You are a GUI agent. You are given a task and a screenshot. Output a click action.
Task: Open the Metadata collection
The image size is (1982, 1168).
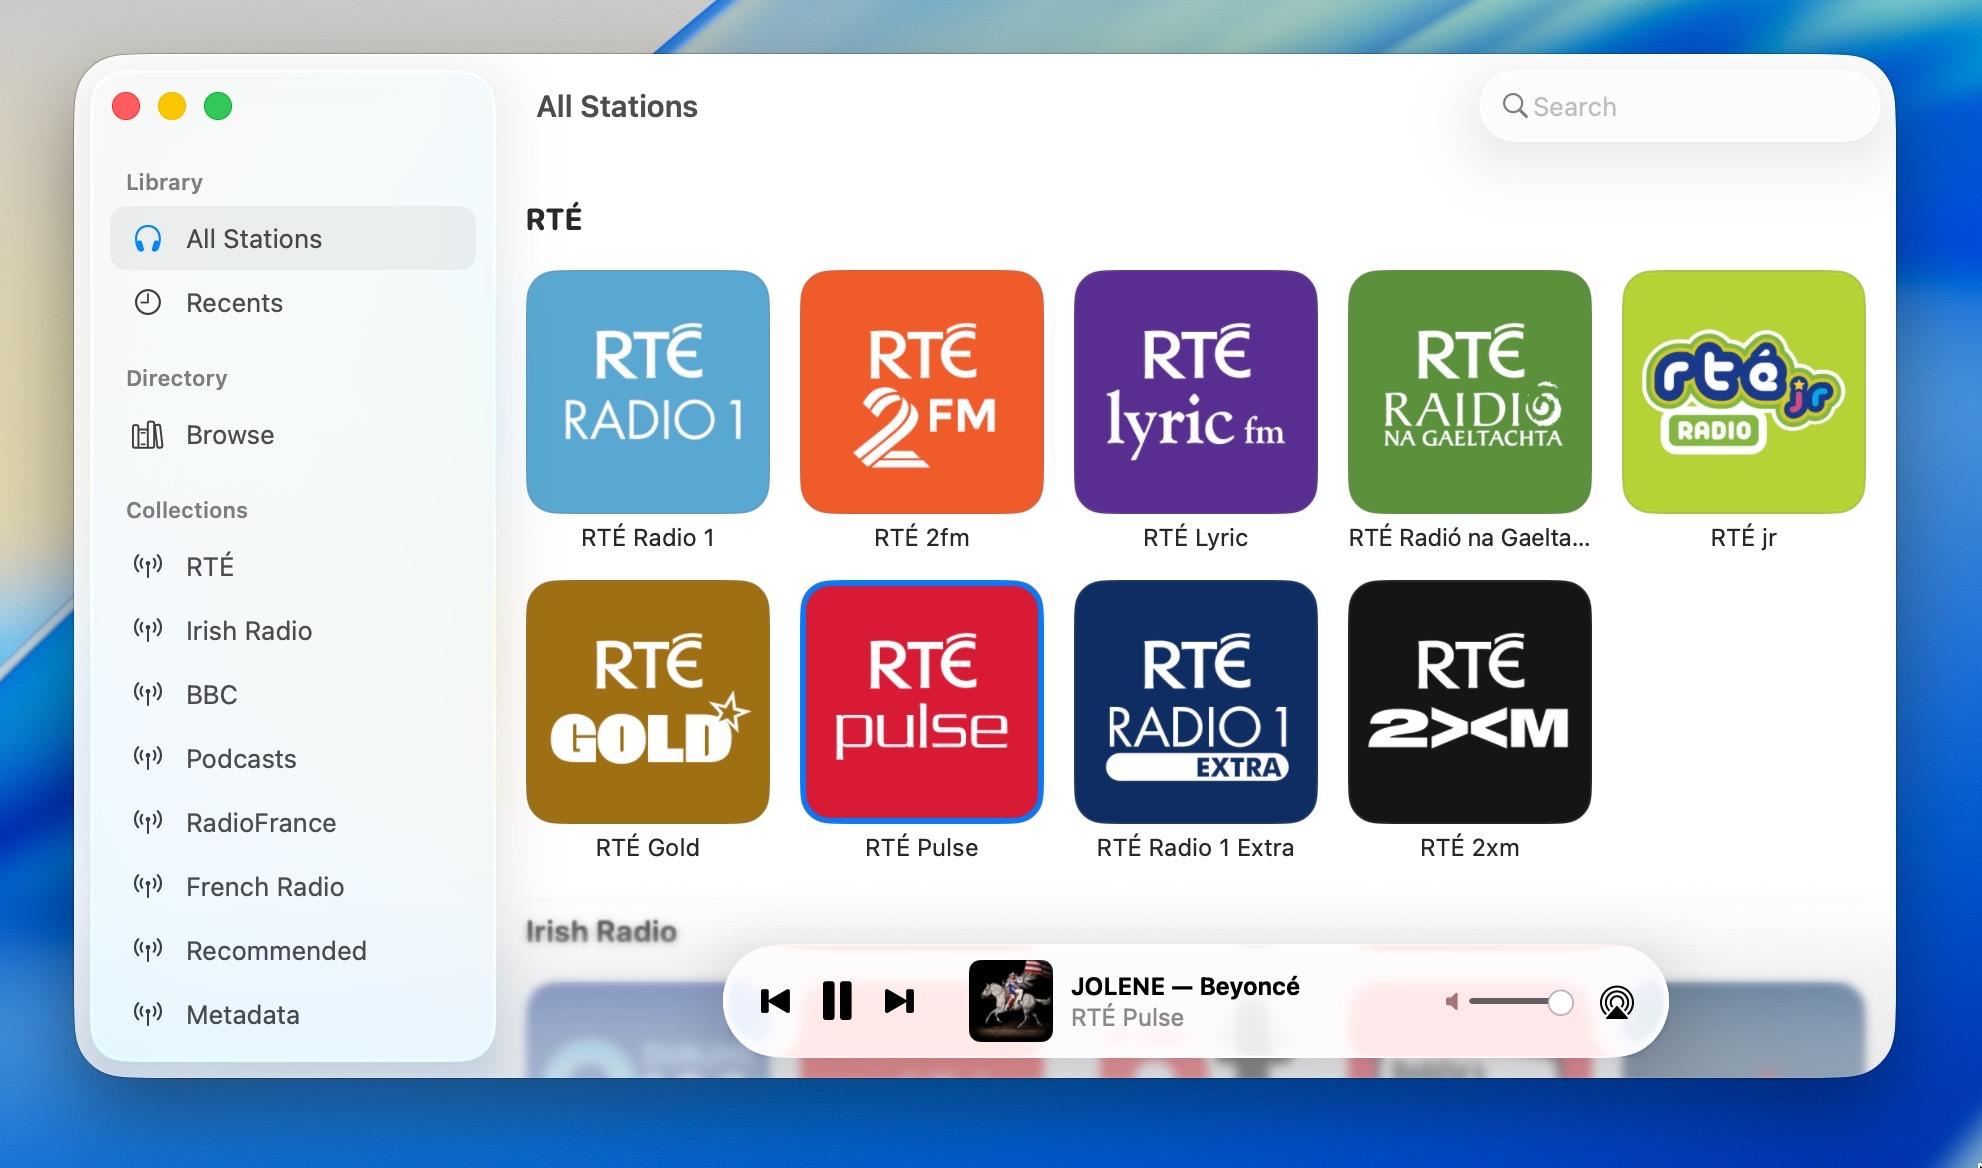(x=293, y=1015)
